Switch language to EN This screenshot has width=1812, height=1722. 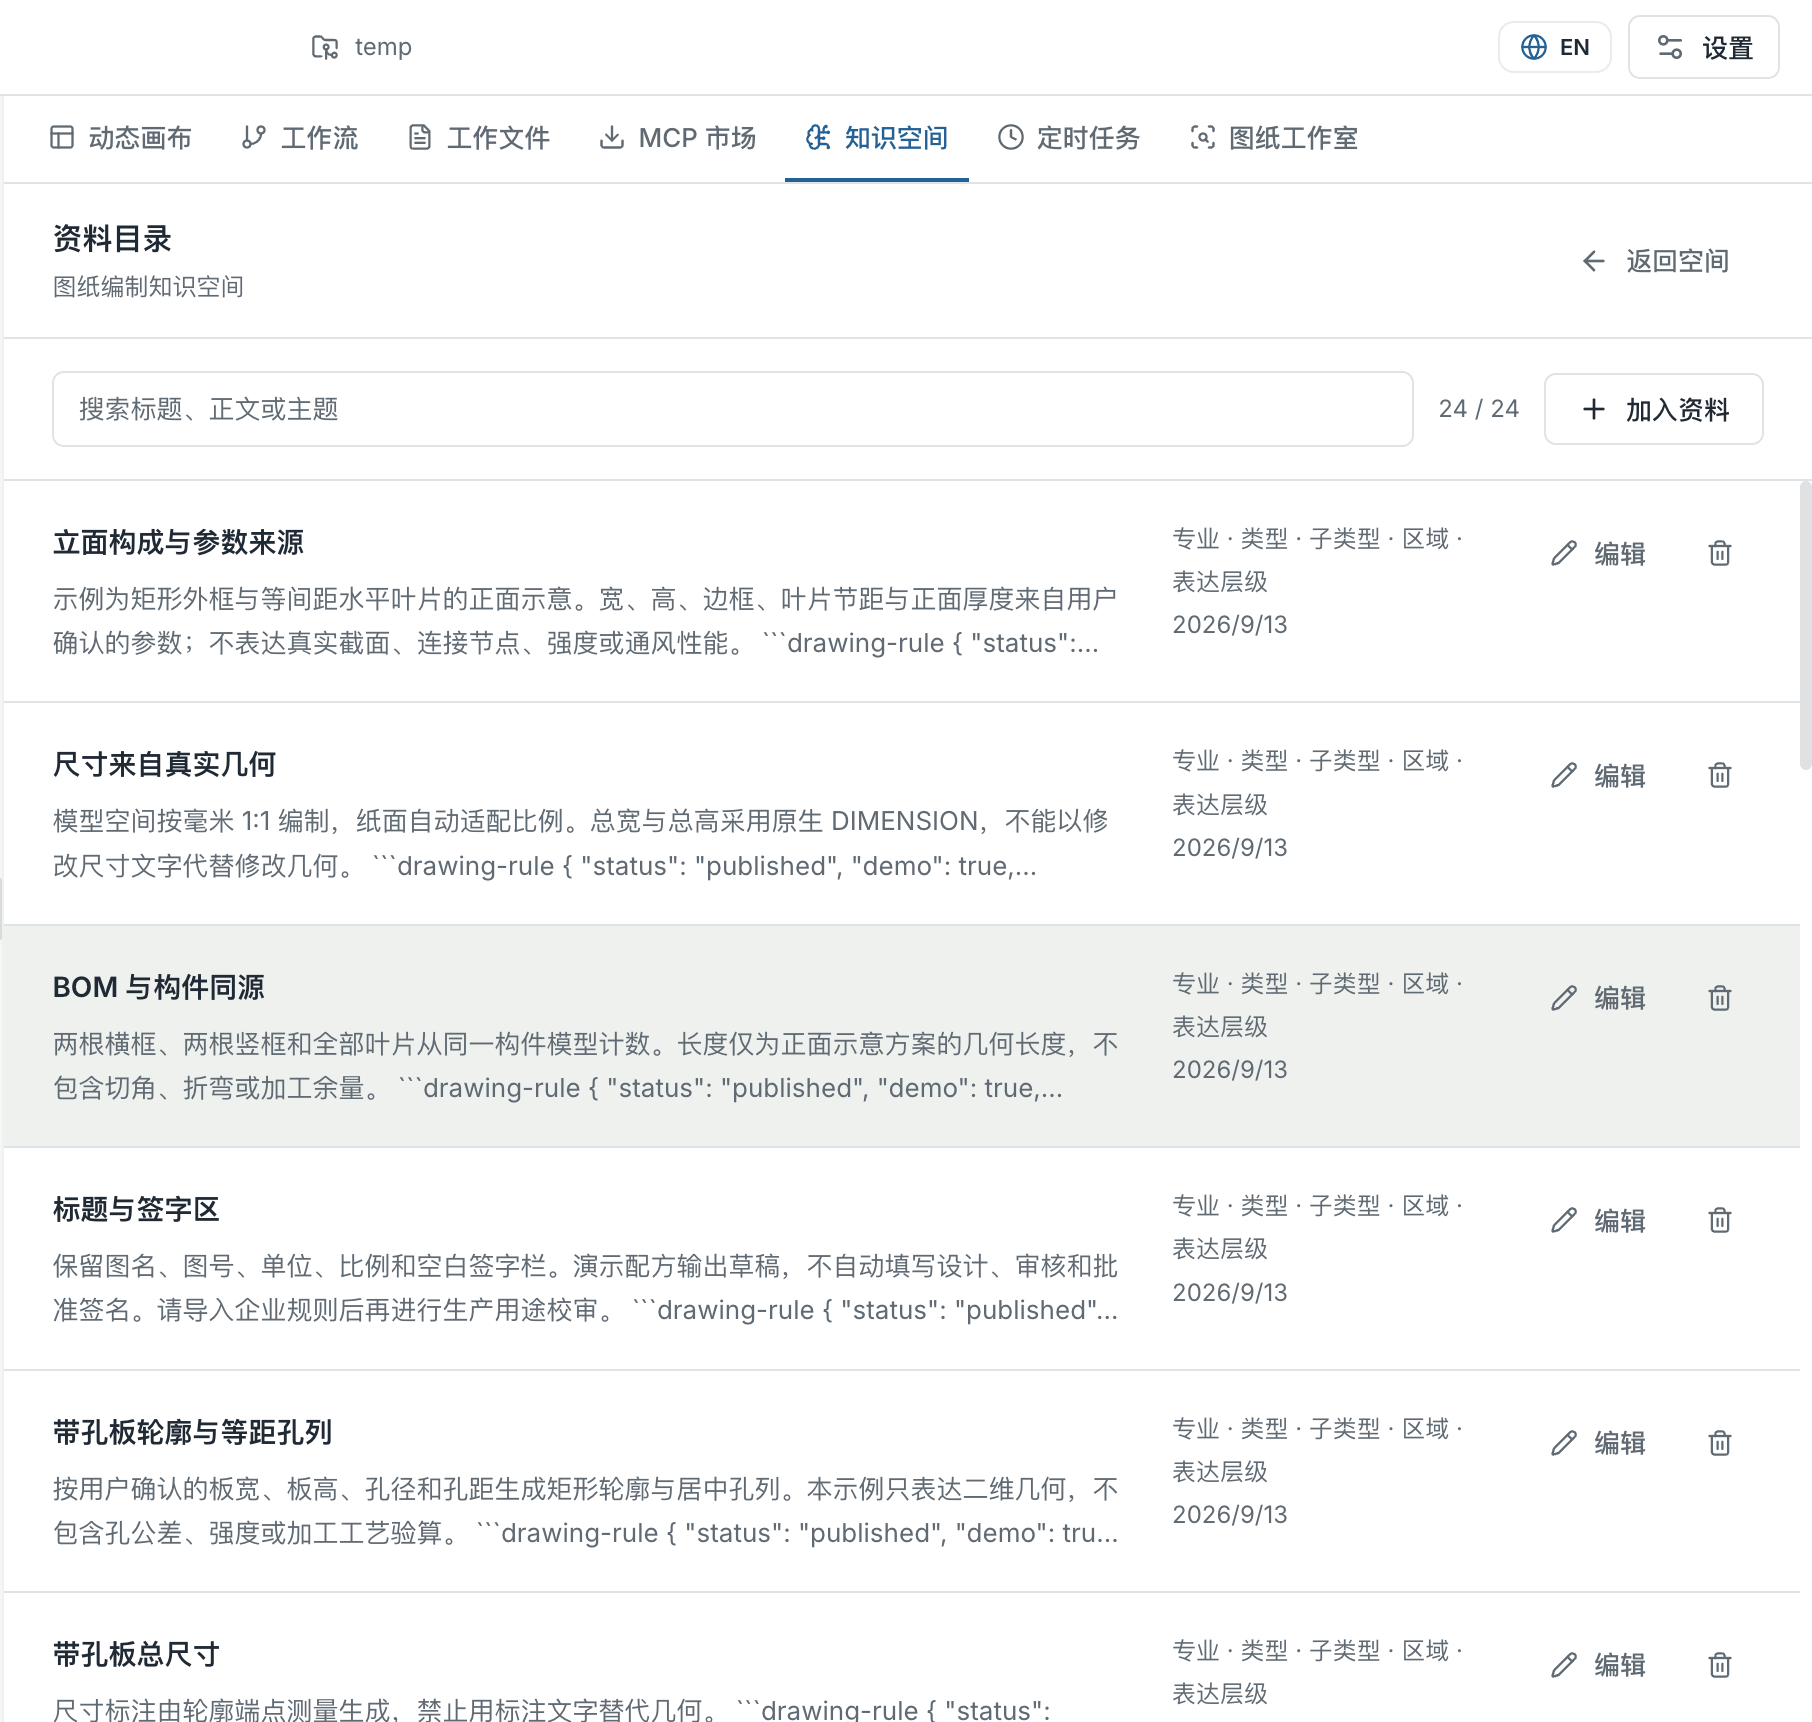click(1554, 47)
